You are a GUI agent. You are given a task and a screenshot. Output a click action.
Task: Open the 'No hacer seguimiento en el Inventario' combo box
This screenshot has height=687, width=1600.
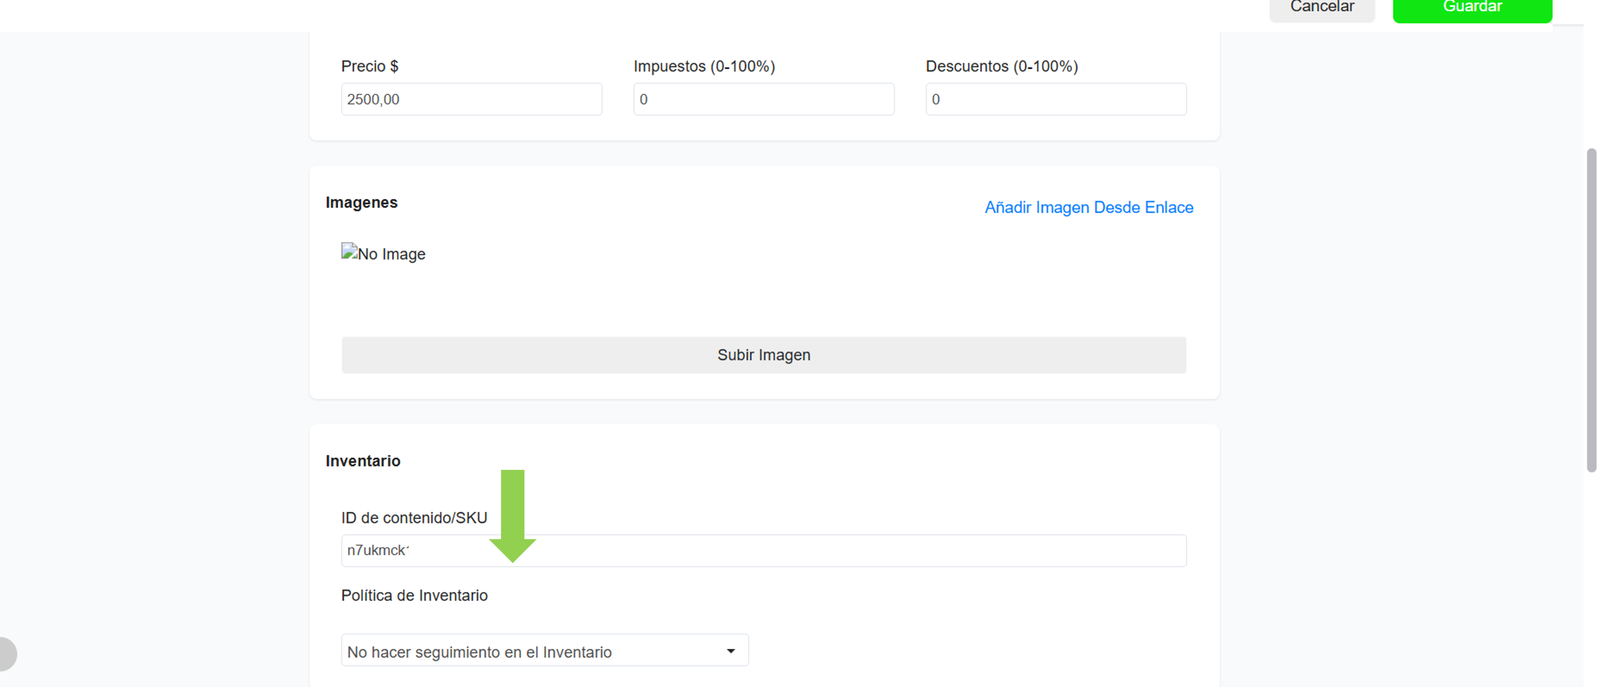pyautogui.click(x=530, y=651)
